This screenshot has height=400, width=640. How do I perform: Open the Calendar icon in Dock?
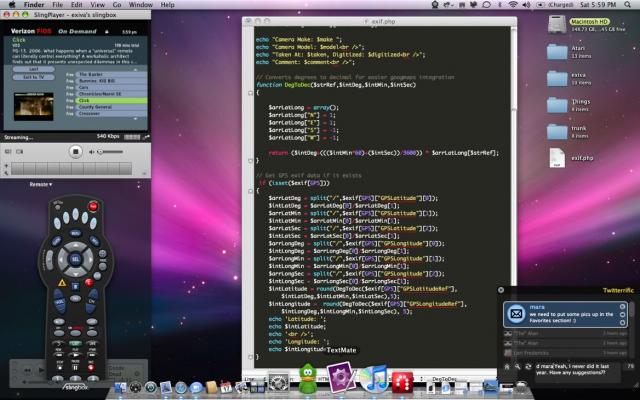coord(226,387)
